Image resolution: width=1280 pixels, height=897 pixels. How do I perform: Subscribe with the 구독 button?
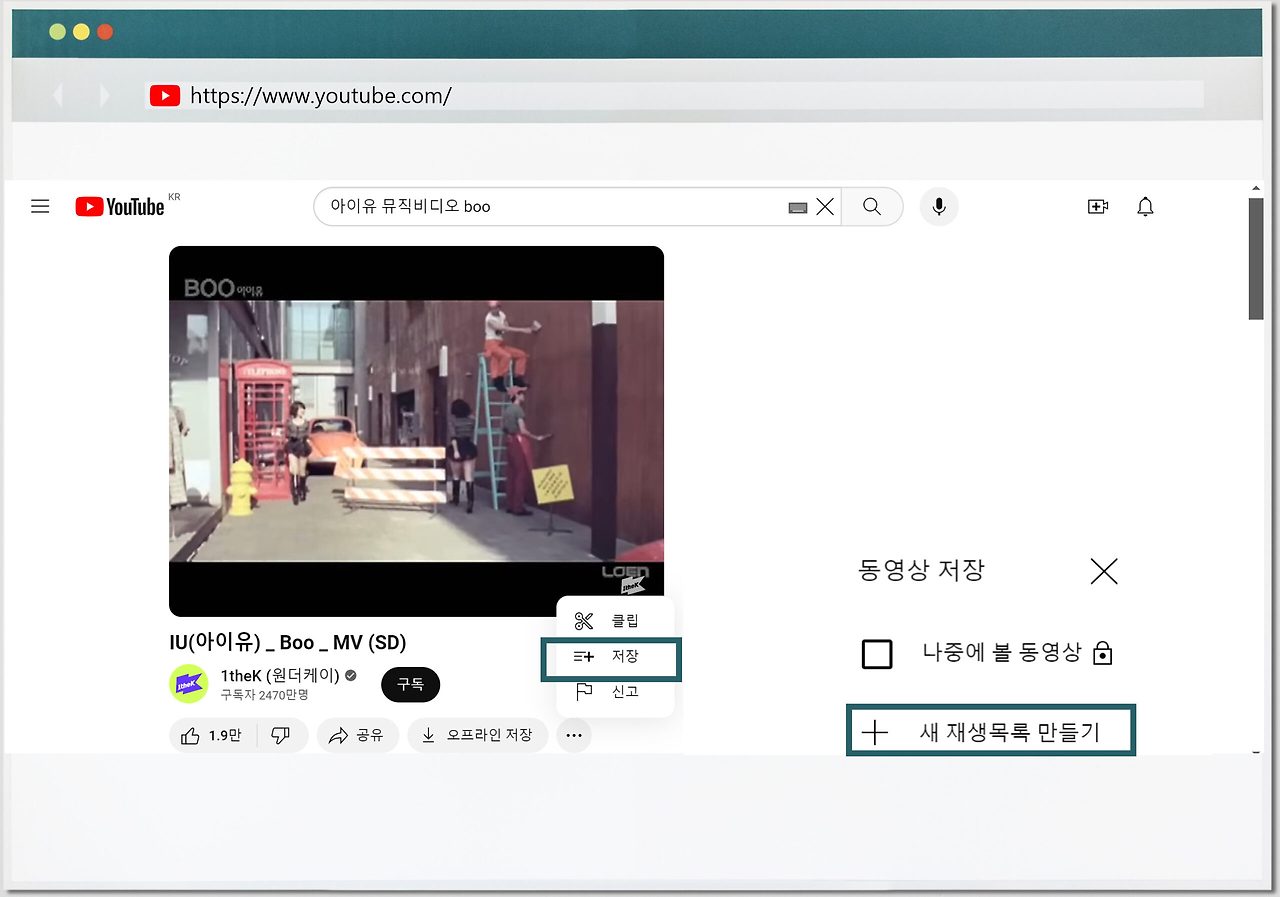(410, 684)
